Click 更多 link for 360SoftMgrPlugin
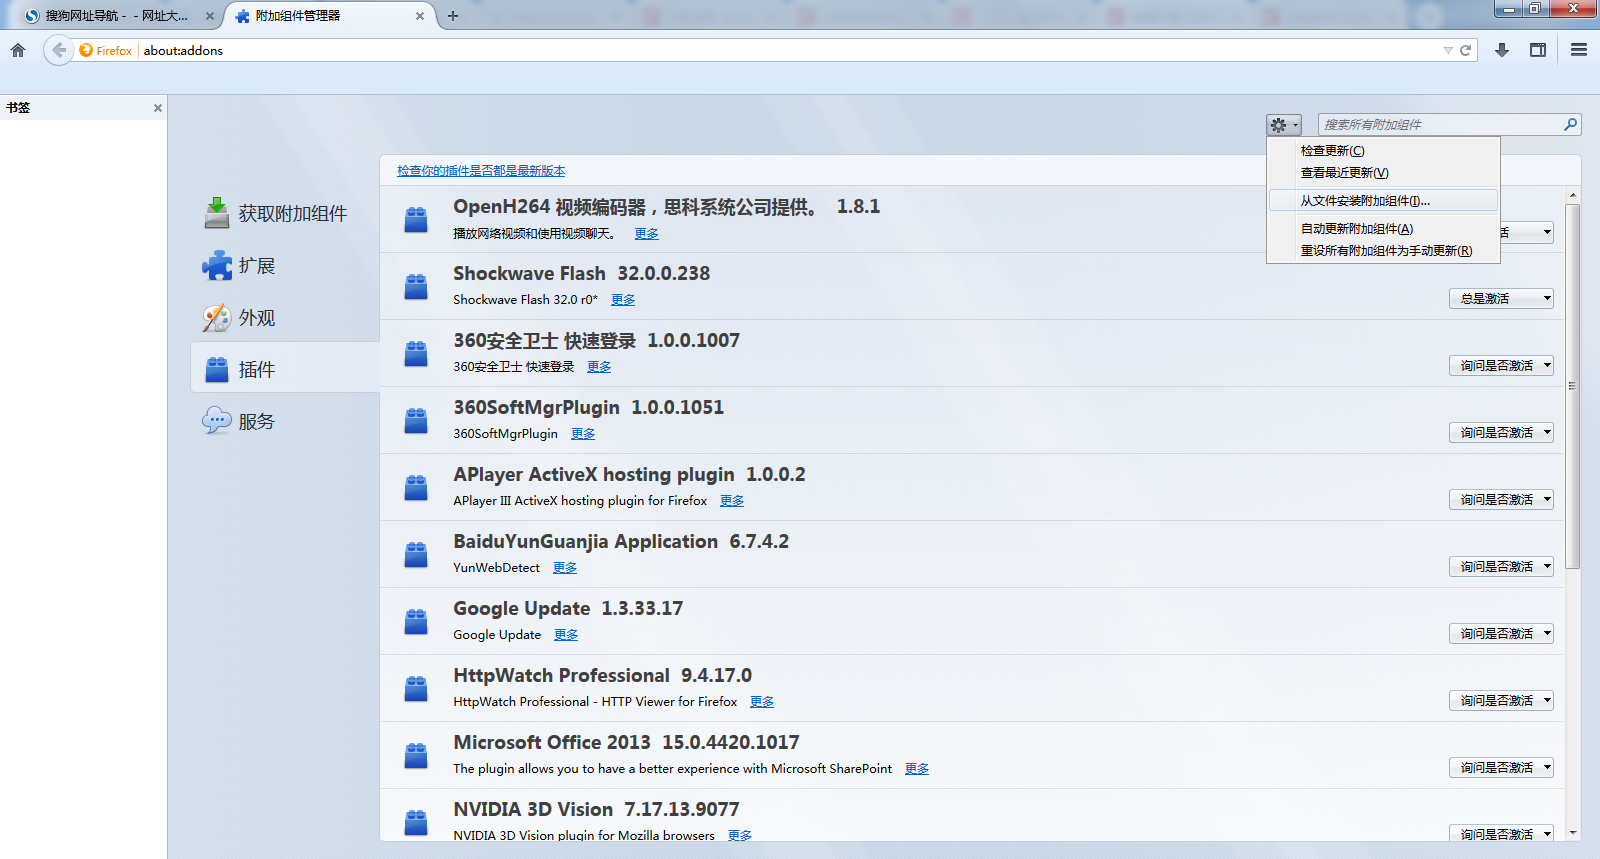The height and width of the screenshot is (859, 1600). [x=583, y=433]
